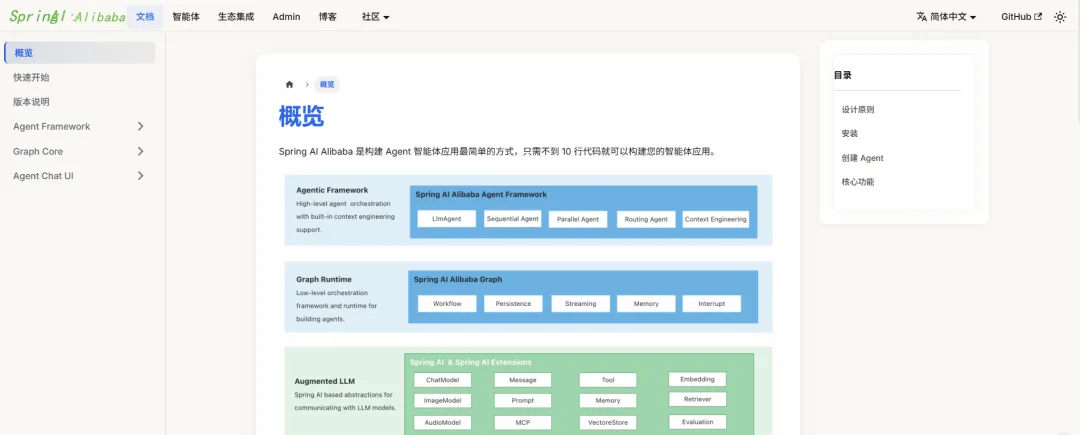This screenshot has height=435, width=1080.
Task: Click the Graph Runtime heading text
Action: point(324,279)
